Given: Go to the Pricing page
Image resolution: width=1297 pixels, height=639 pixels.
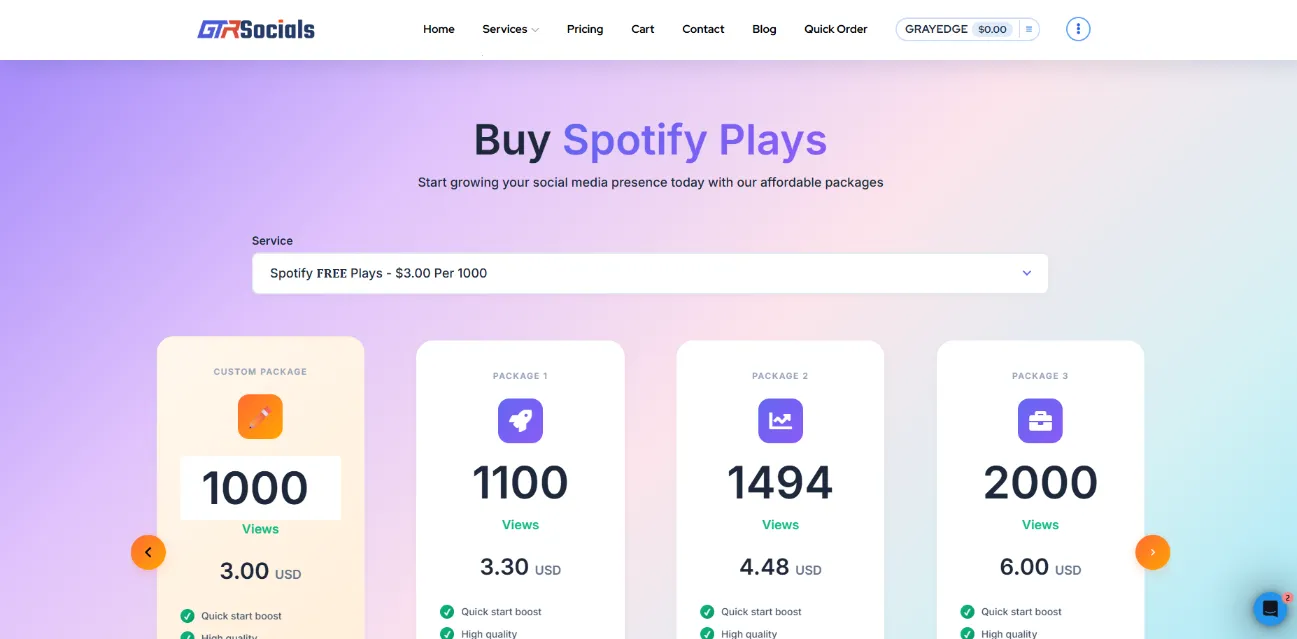Looking at the screenshot, I should (585, 29).
